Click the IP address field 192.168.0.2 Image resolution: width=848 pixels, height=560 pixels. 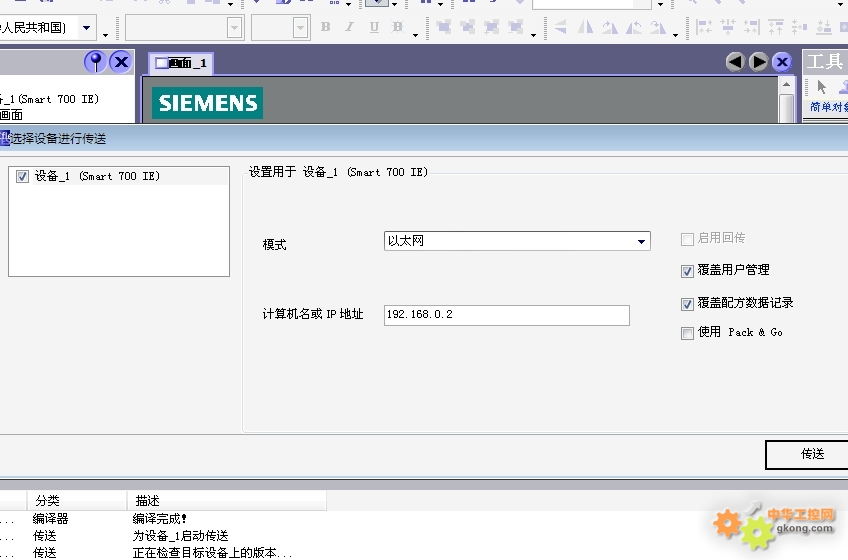(x=506, y=315)
